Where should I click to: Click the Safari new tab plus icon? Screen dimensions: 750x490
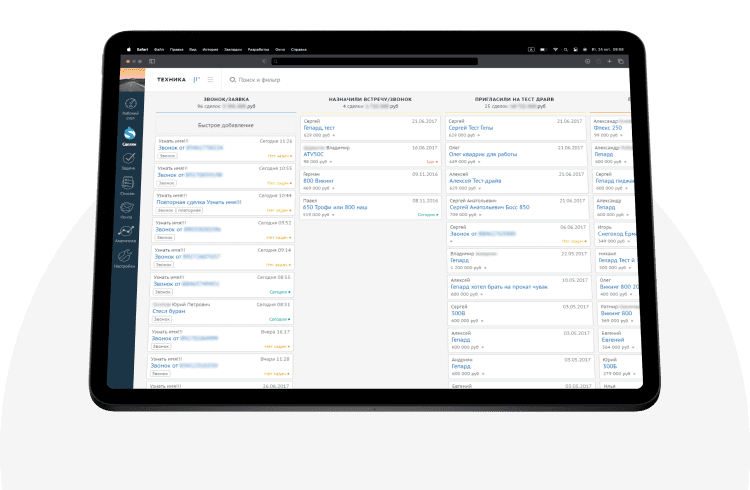[x=609, y=61]
